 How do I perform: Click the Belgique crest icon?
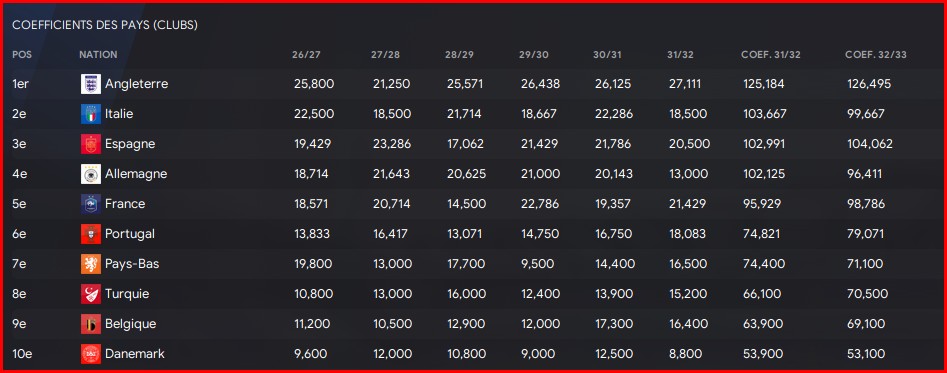pyautogui.click(x=91, y=324)
